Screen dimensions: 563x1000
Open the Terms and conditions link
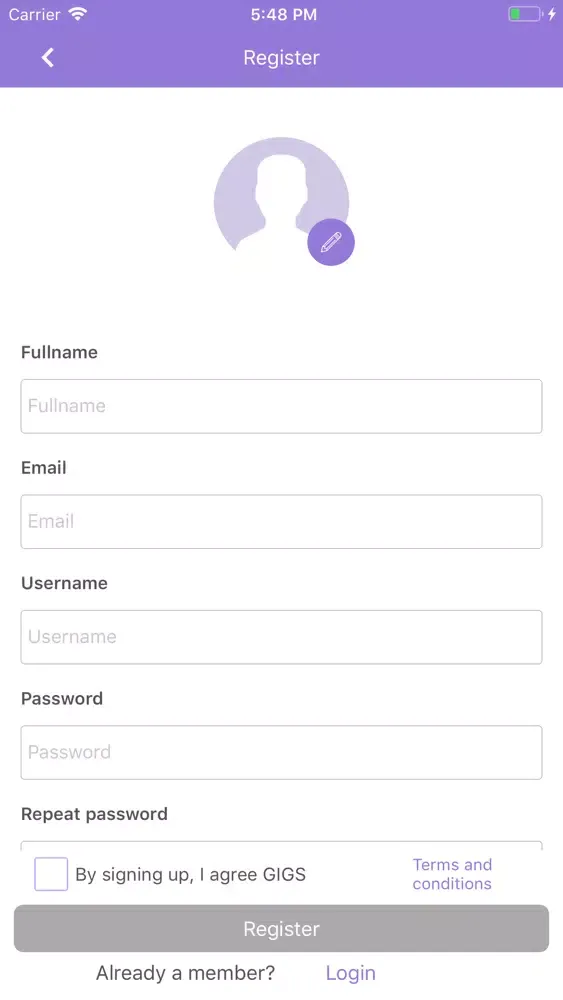[x=452, y=874]
